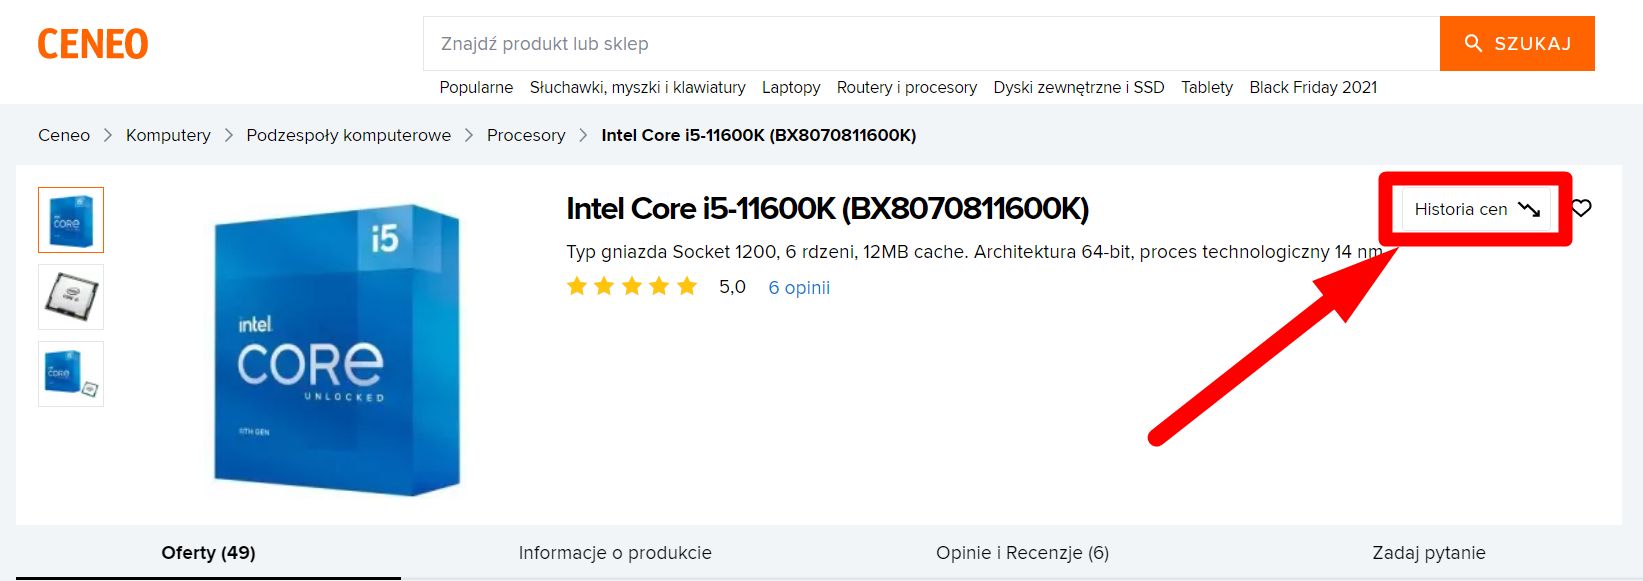Select the bare processor chip thumbnail

point(71,297)
